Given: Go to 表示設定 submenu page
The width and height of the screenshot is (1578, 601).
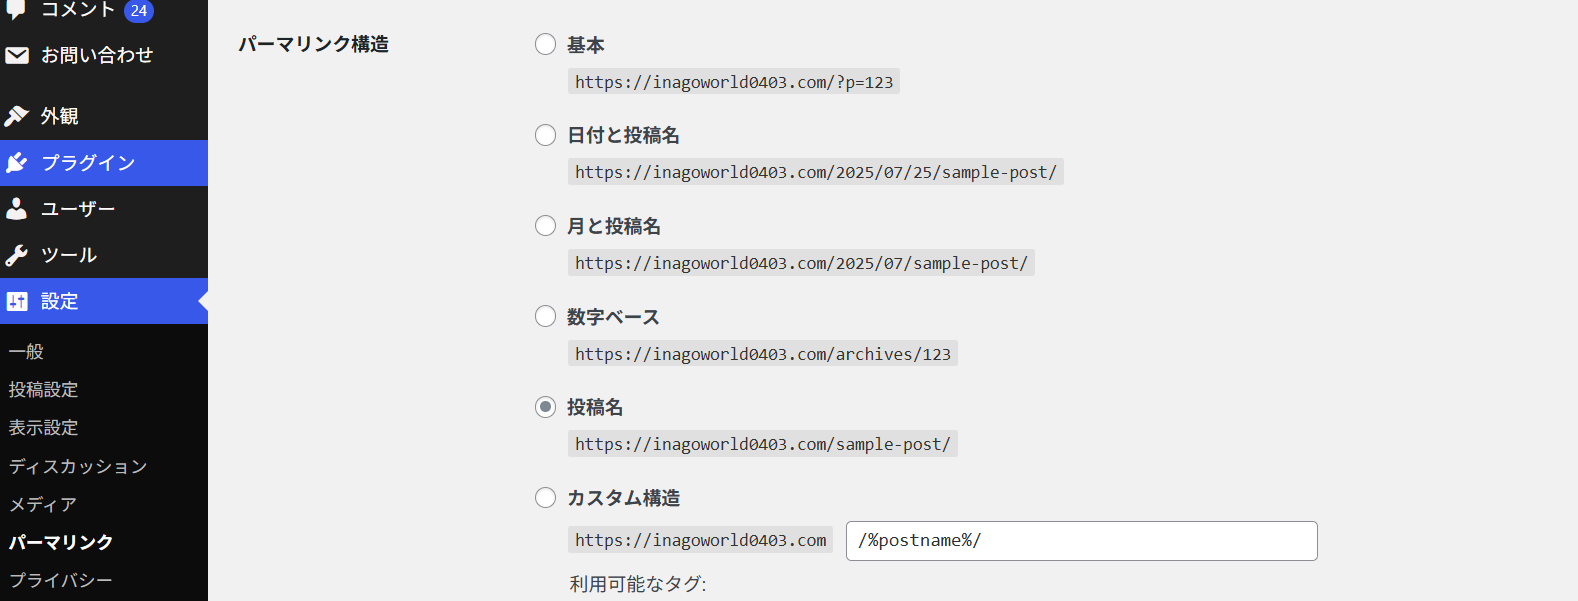Looking at the screenshot, I should click(44, 428).
